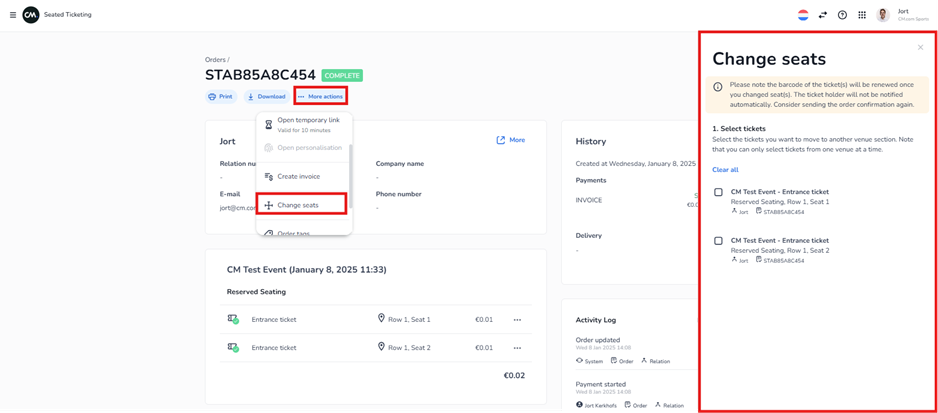
Task: Click Open temporary link menu item
Action: pos(308,120)
